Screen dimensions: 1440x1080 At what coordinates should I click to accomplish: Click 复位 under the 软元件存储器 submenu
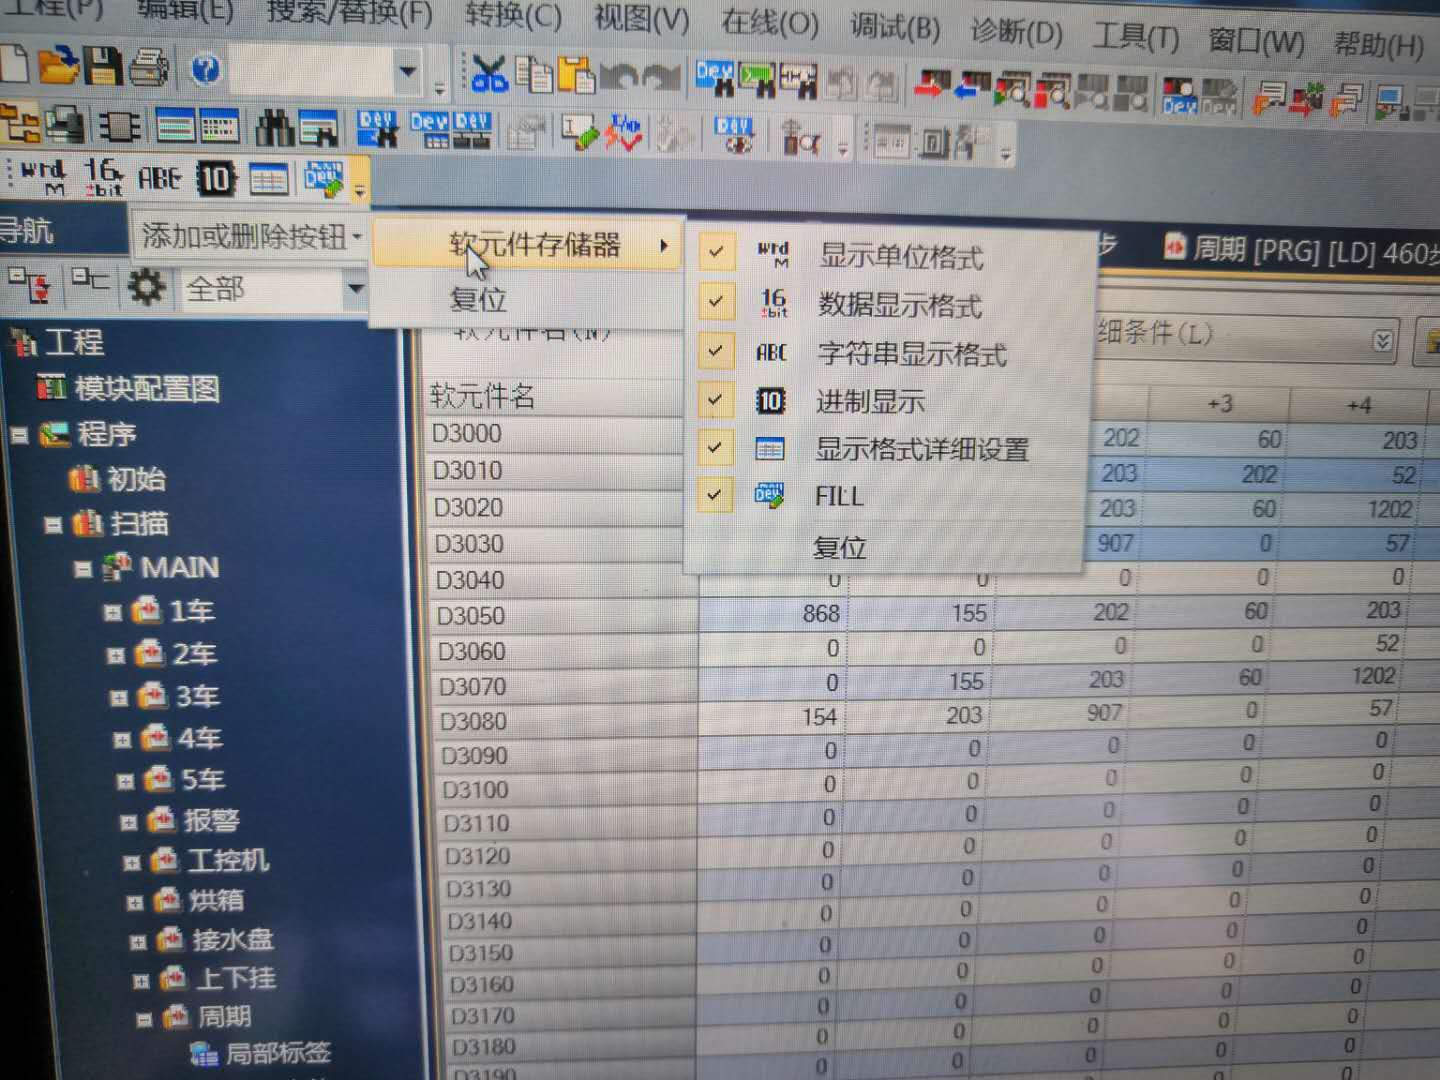pos(838,547)
